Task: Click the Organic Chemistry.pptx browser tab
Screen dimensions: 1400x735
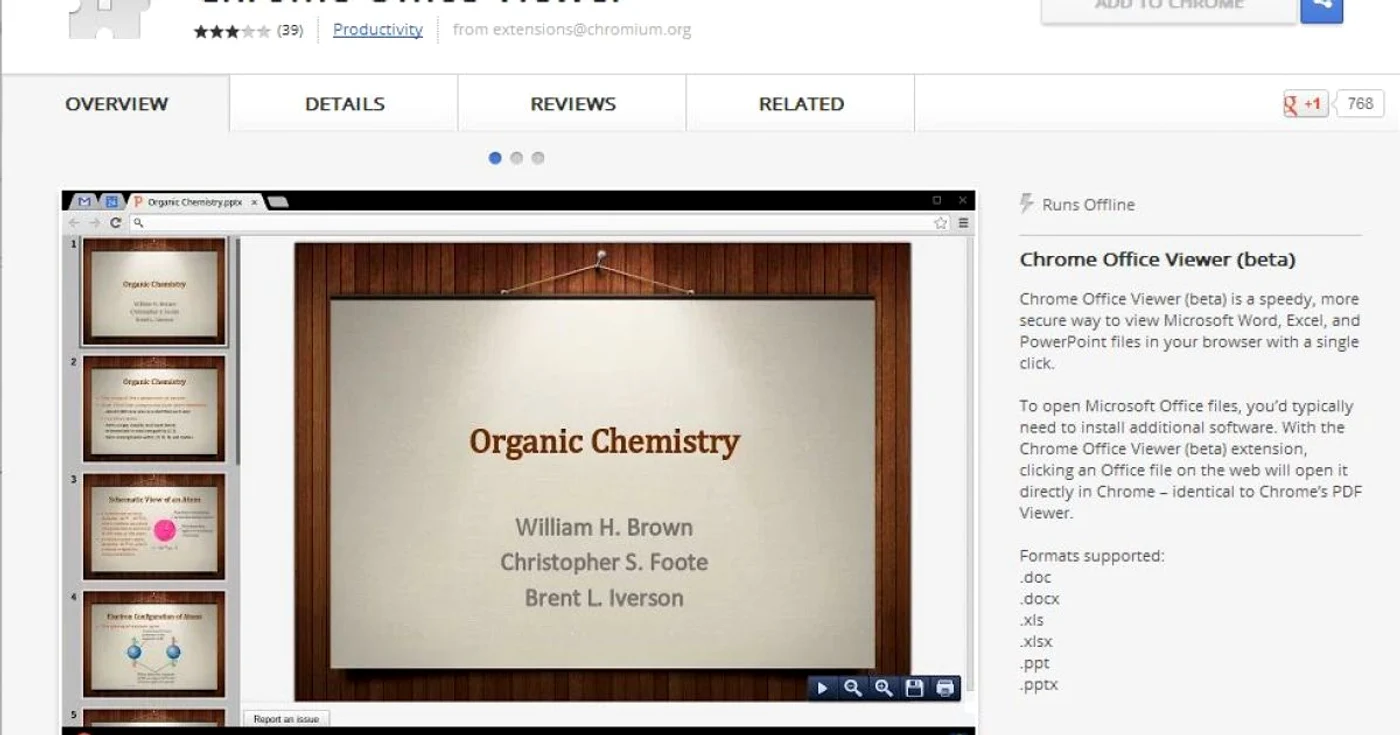Action: click(x=194, y=202)
